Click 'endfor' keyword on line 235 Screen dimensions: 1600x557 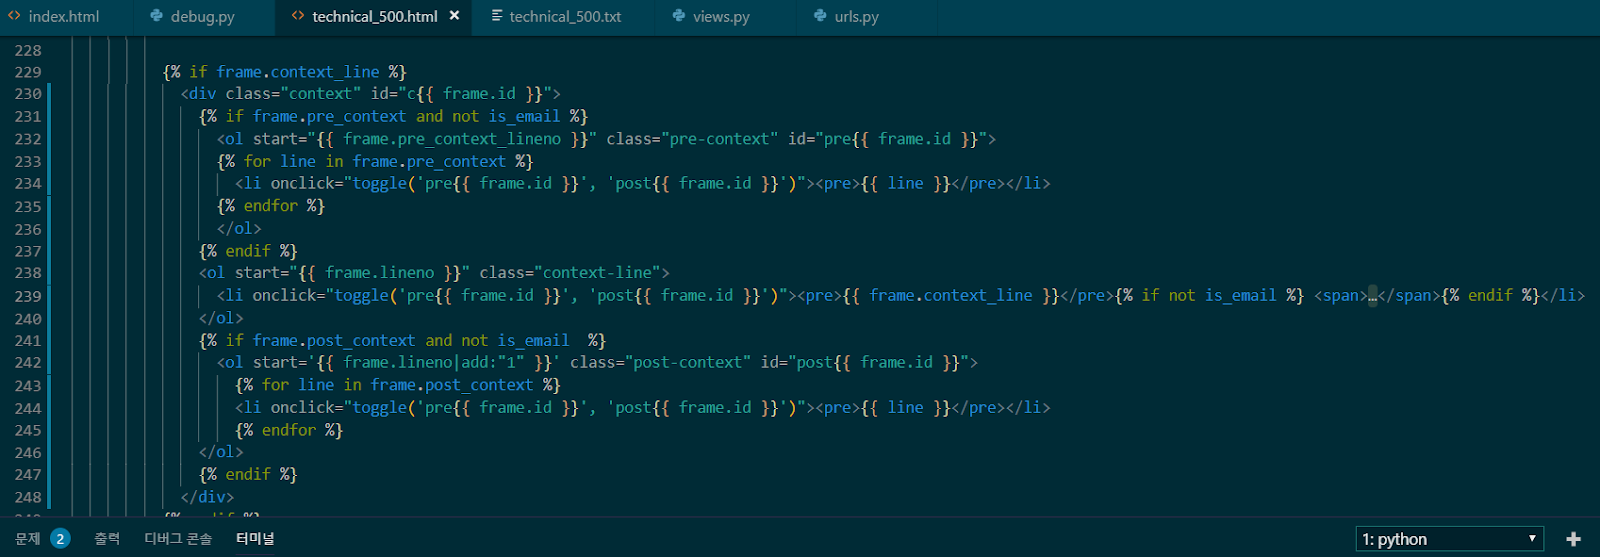[x=271, y=206]
